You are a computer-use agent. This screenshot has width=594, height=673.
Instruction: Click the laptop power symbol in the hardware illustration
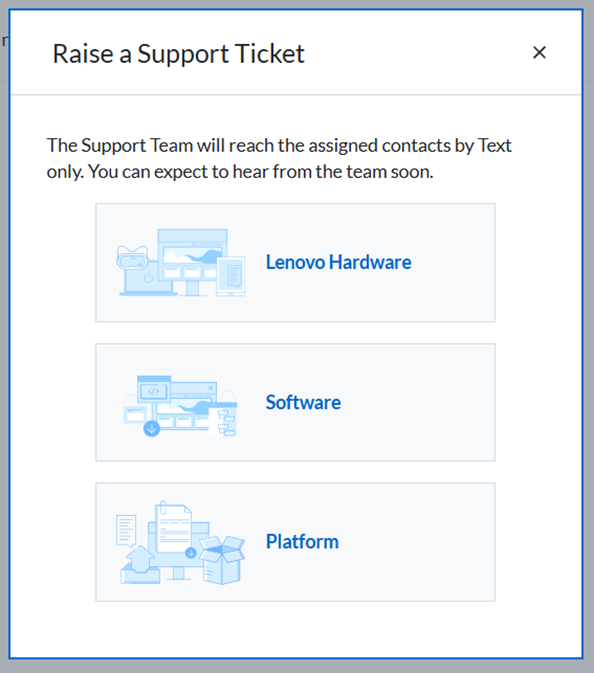[x=148, y=277]
